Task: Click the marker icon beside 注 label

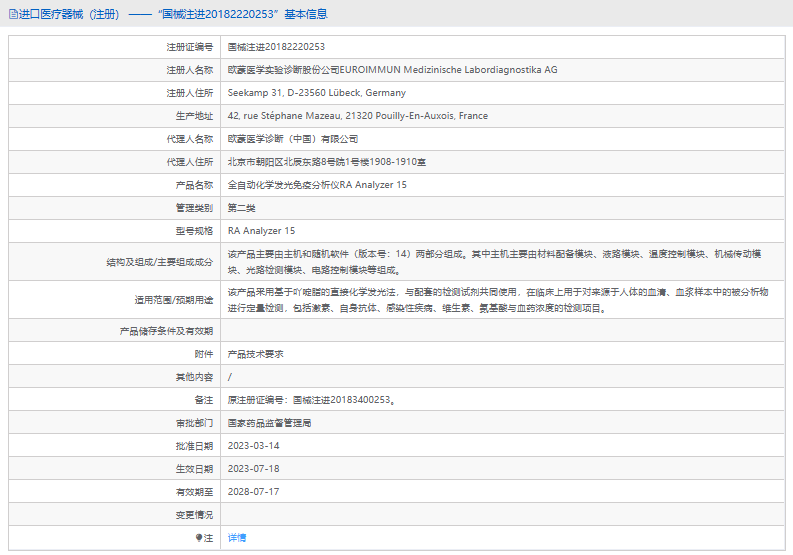Action: coord(198,538)
